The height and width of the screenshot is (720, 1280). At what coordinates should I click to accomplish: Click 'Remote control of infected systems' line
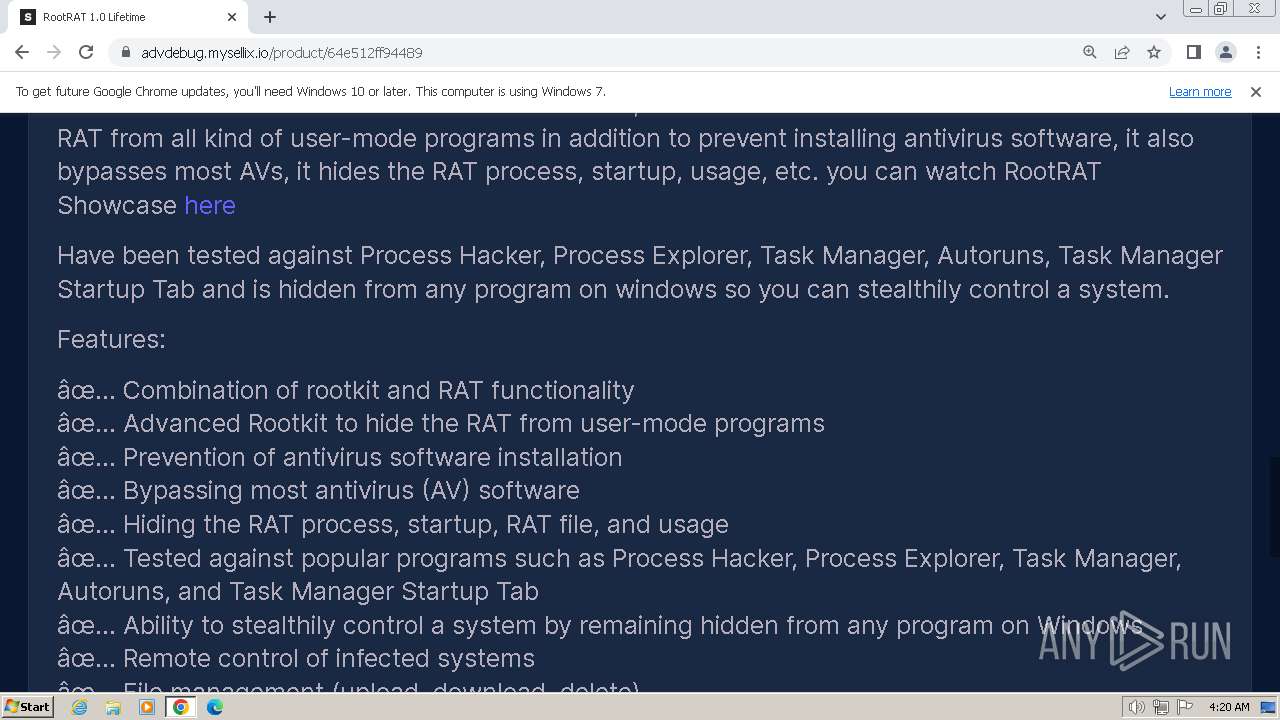pos(296,658)
